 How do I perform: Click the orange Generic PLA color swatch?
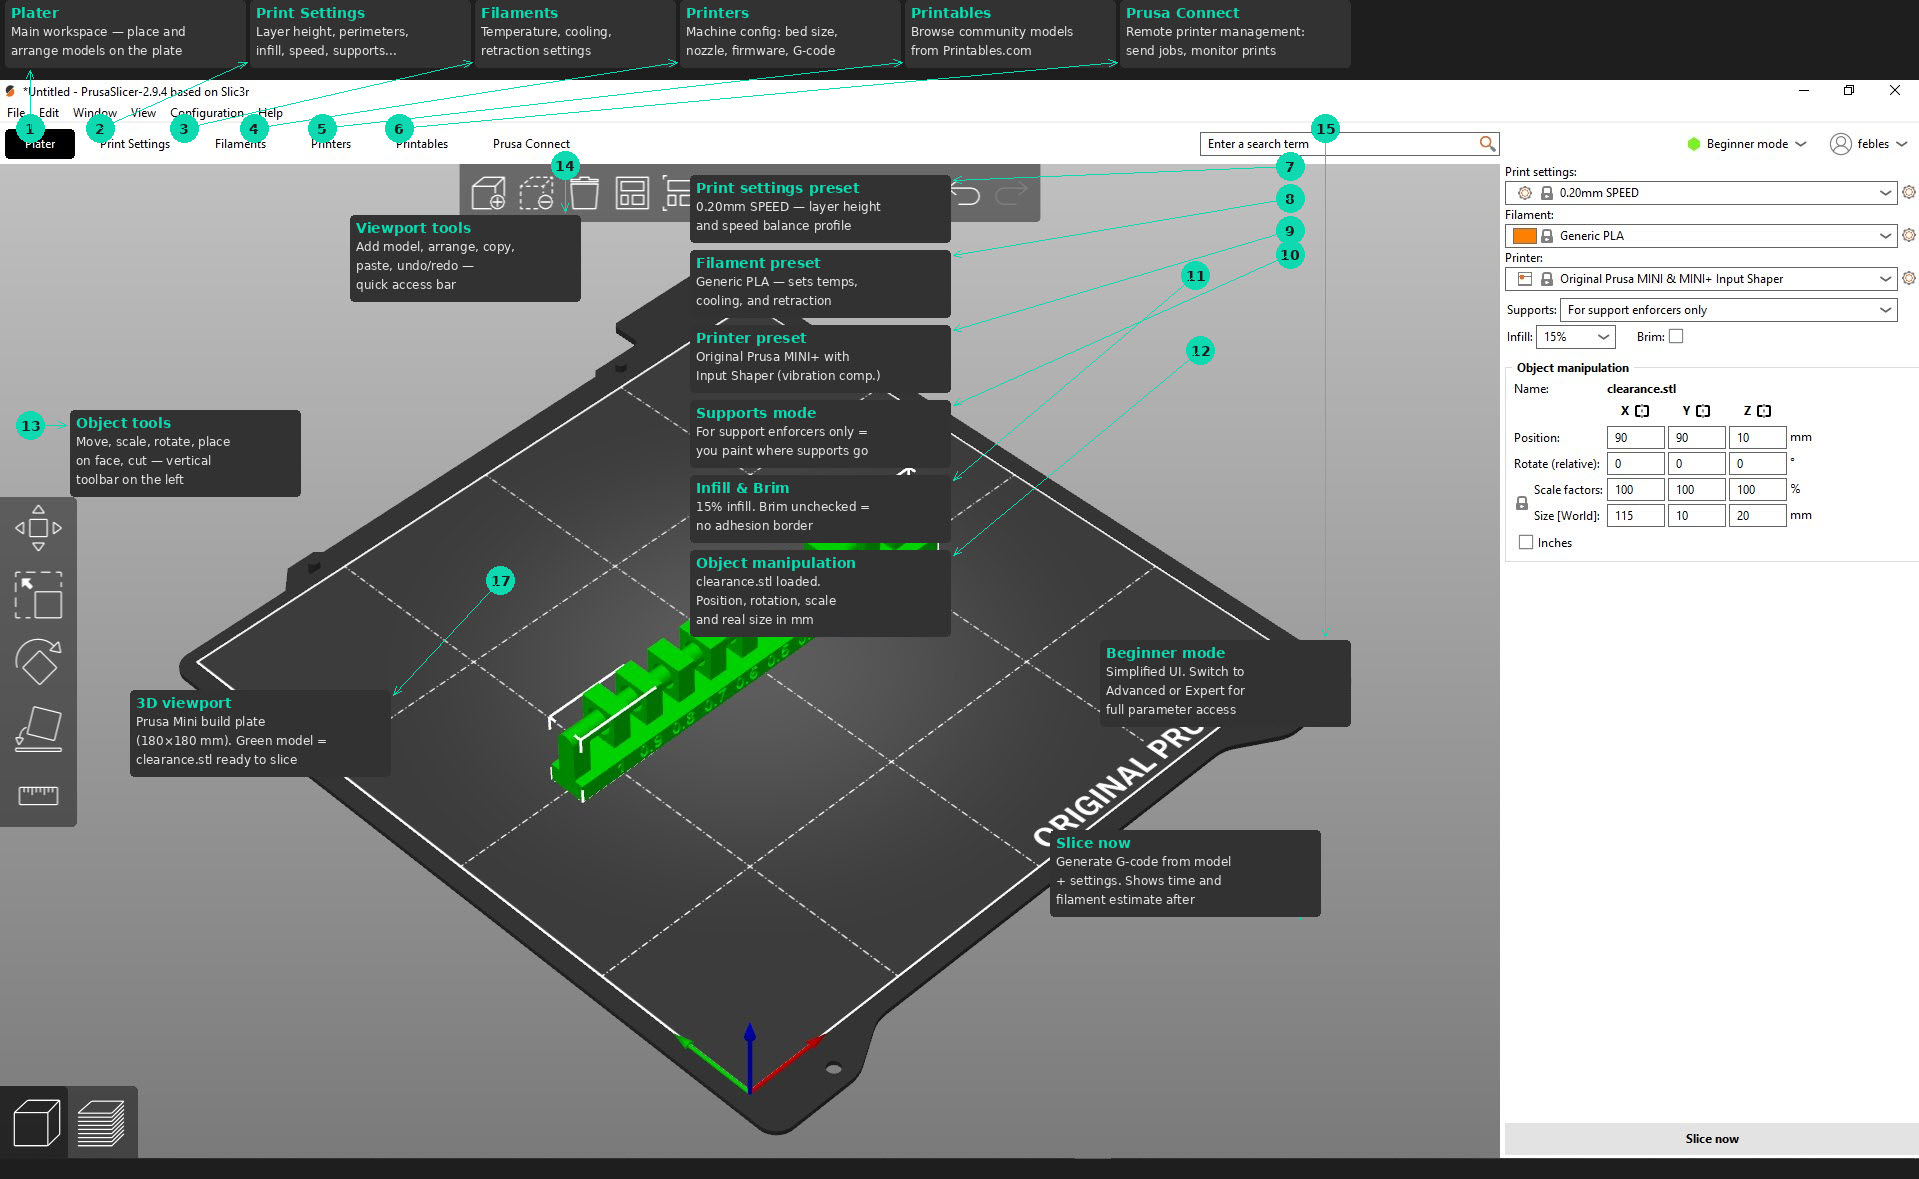coord(1527,235)
